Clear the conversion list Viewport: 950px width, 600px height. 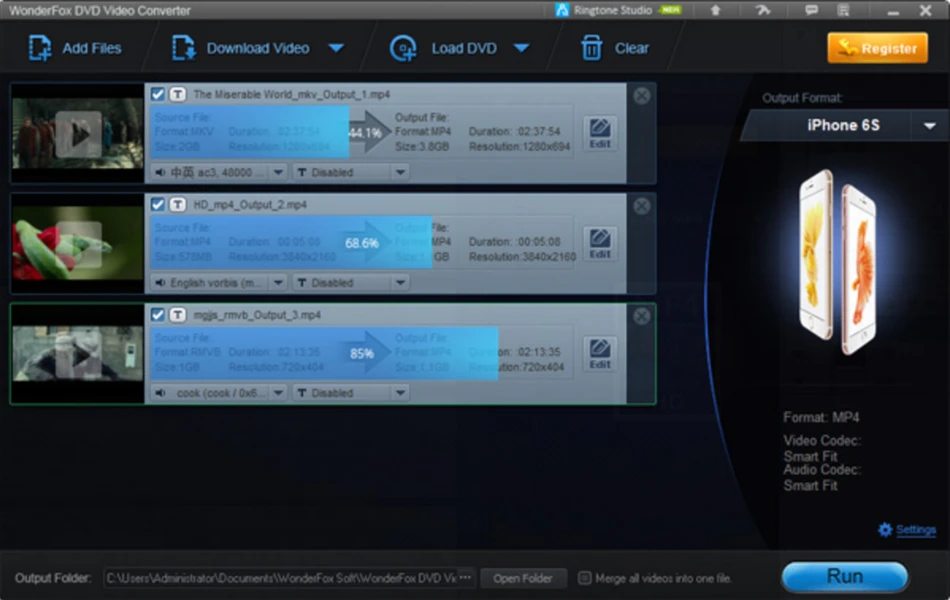click(x=616, y=47)
